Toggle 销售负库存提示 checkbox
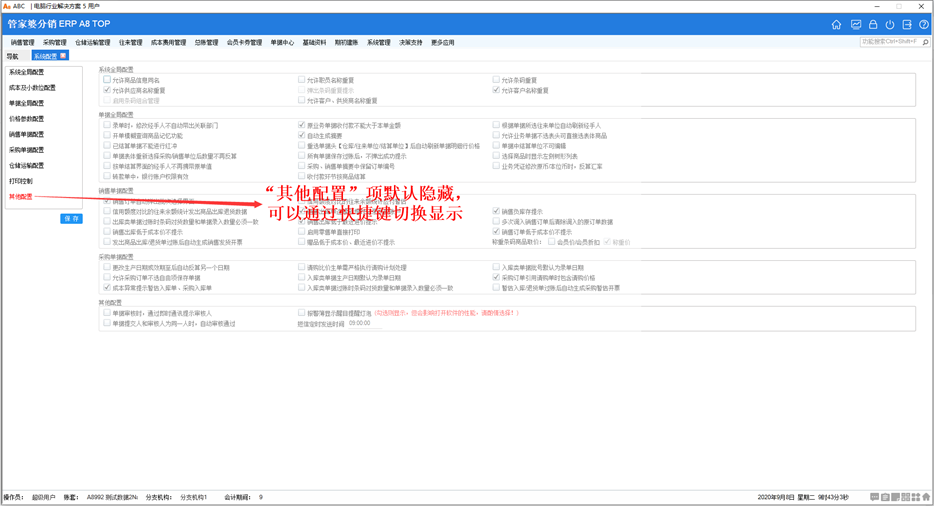 [496, 211]
